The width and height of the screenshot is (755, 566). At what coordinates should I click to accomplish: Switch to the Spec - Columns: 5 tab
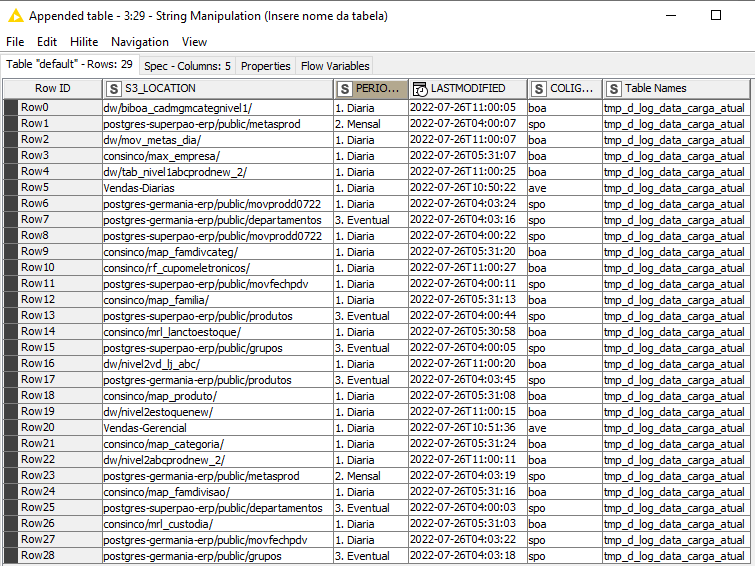coord(187,66)
